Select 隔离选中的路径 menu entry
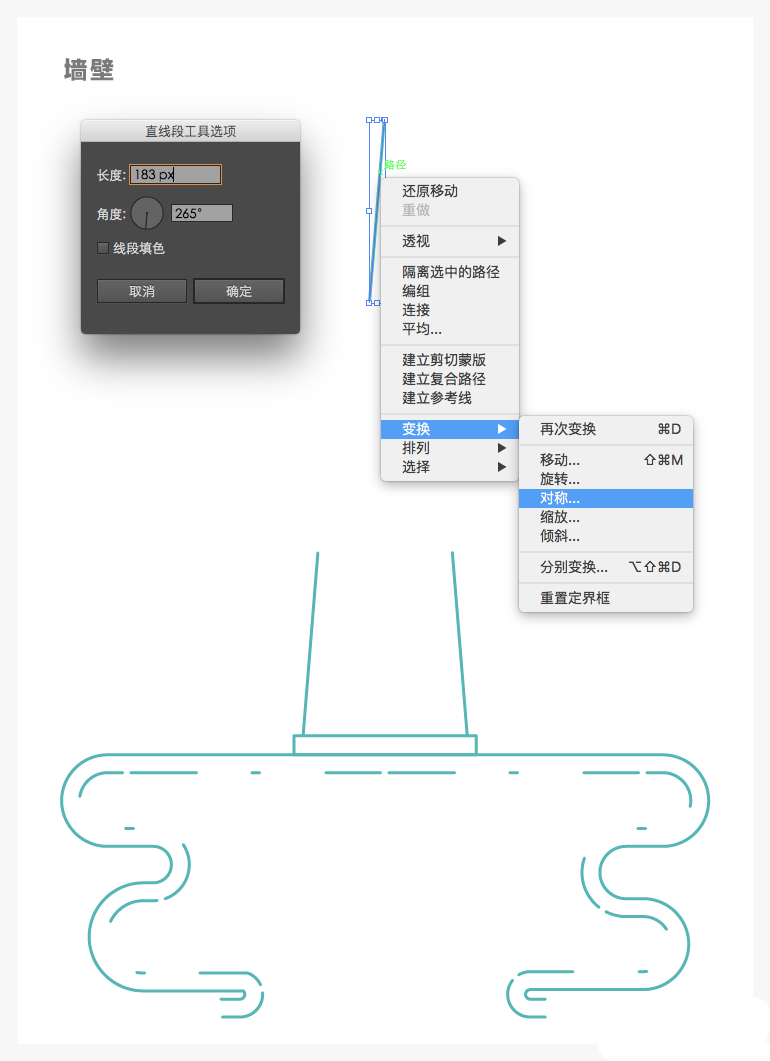This screenshot has width=770, height=1061. click(450, 272)
